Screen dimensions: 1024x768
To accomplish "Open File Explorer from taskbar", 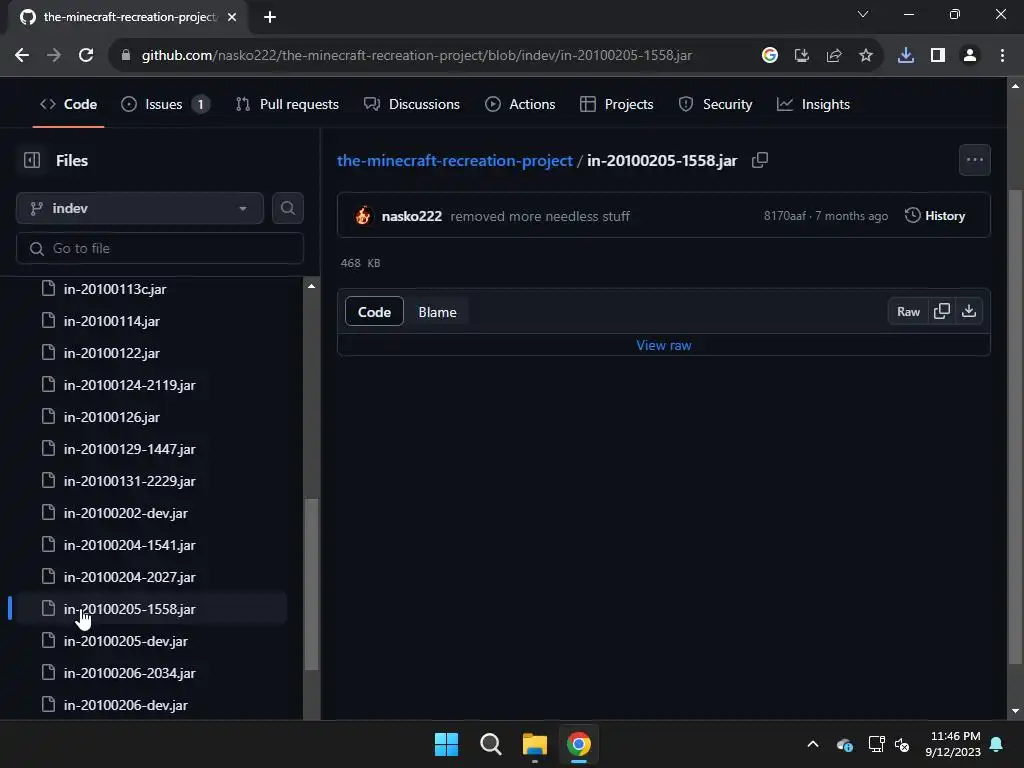I will [x=534, y=744].
